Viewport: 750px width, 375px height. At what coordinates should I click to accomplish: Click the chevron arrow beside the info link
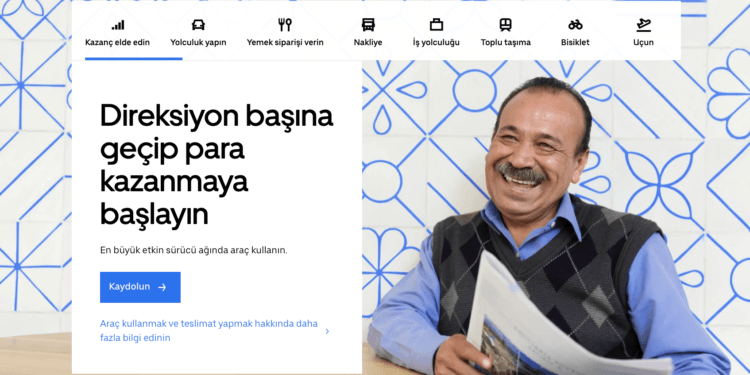327,331
